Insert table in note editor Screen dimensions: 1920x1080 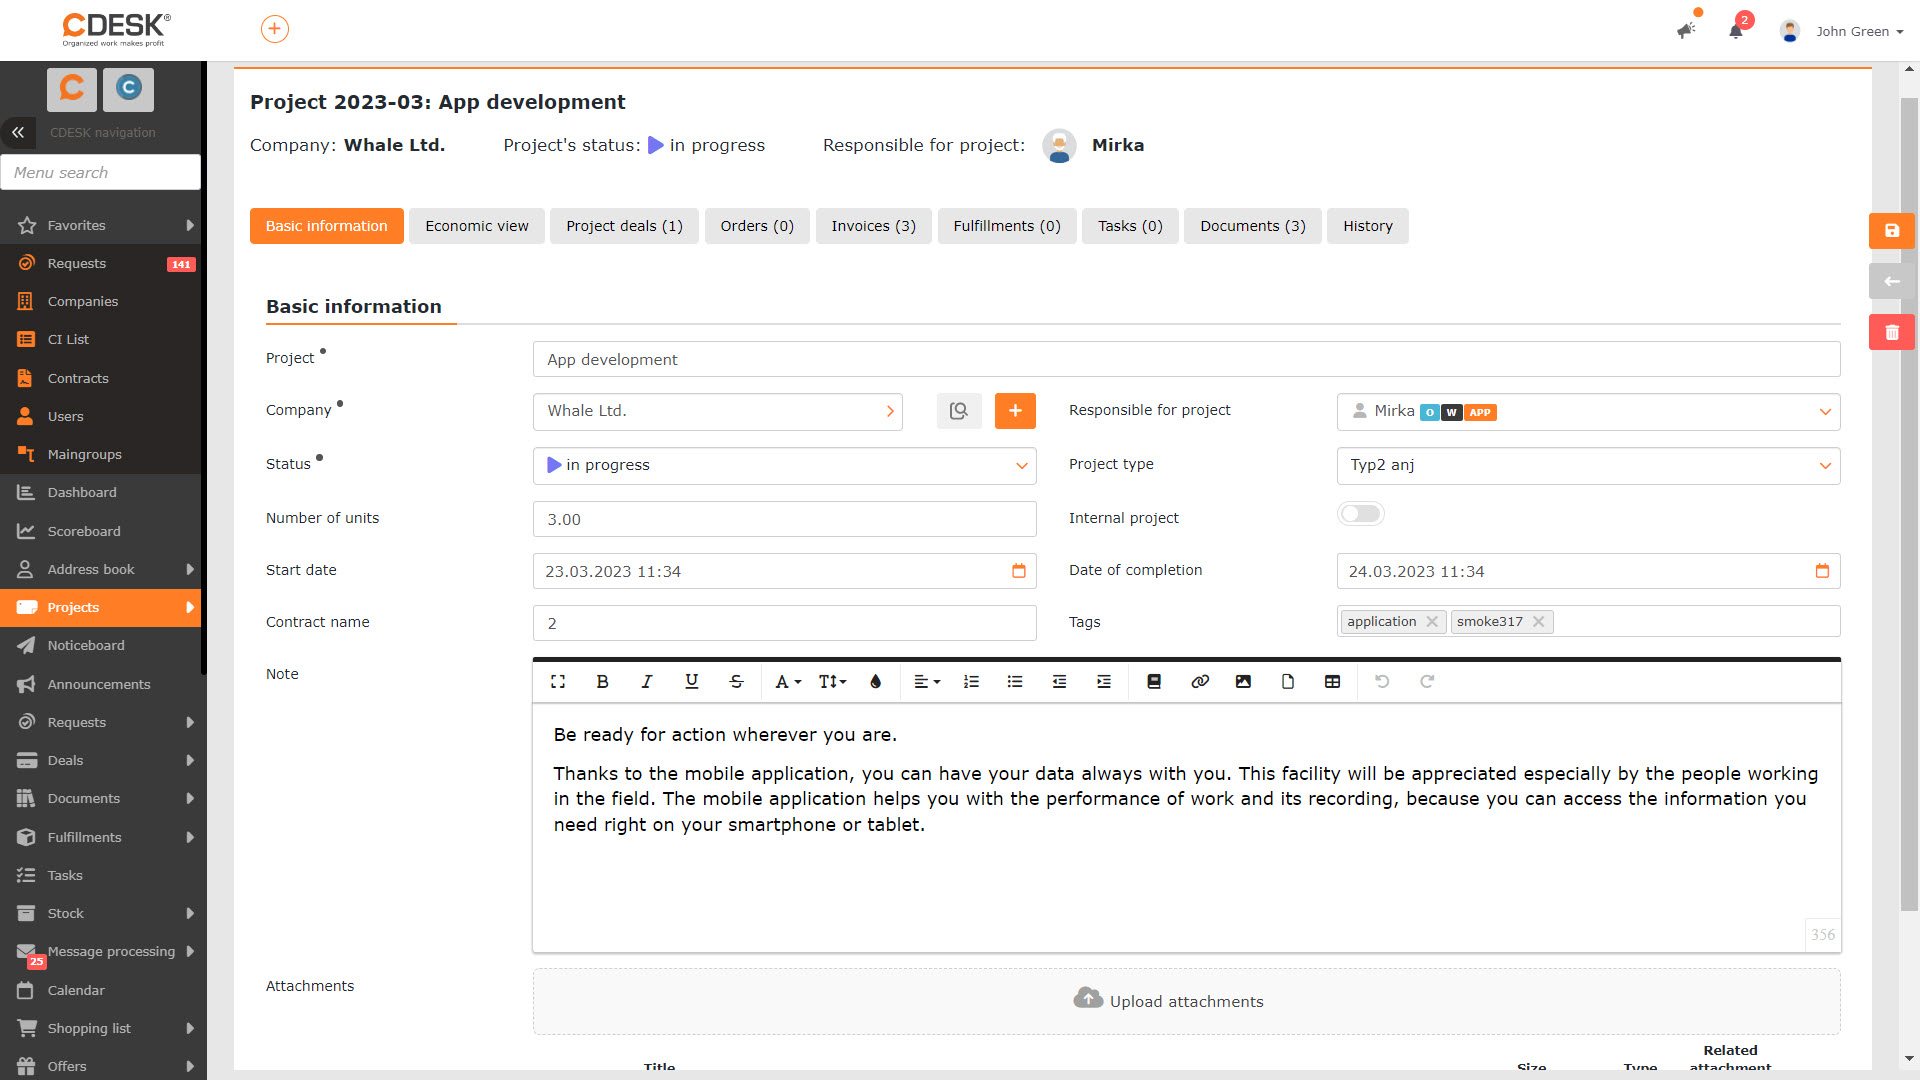(x=1332, y=682)
